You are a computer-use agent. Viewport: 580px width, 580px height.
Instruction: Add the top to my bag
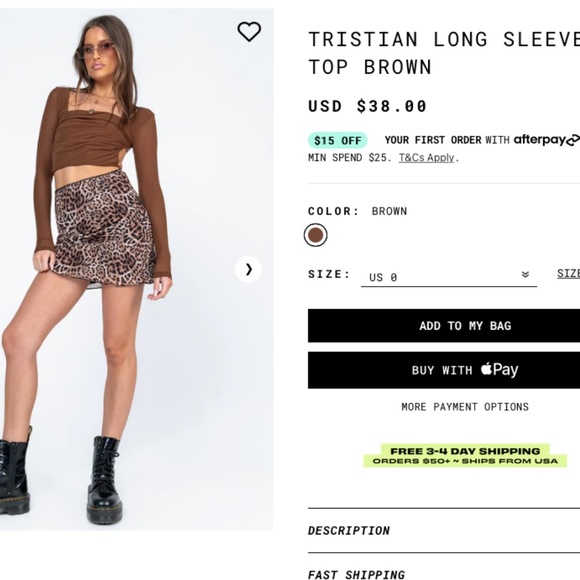coord(444,326)
